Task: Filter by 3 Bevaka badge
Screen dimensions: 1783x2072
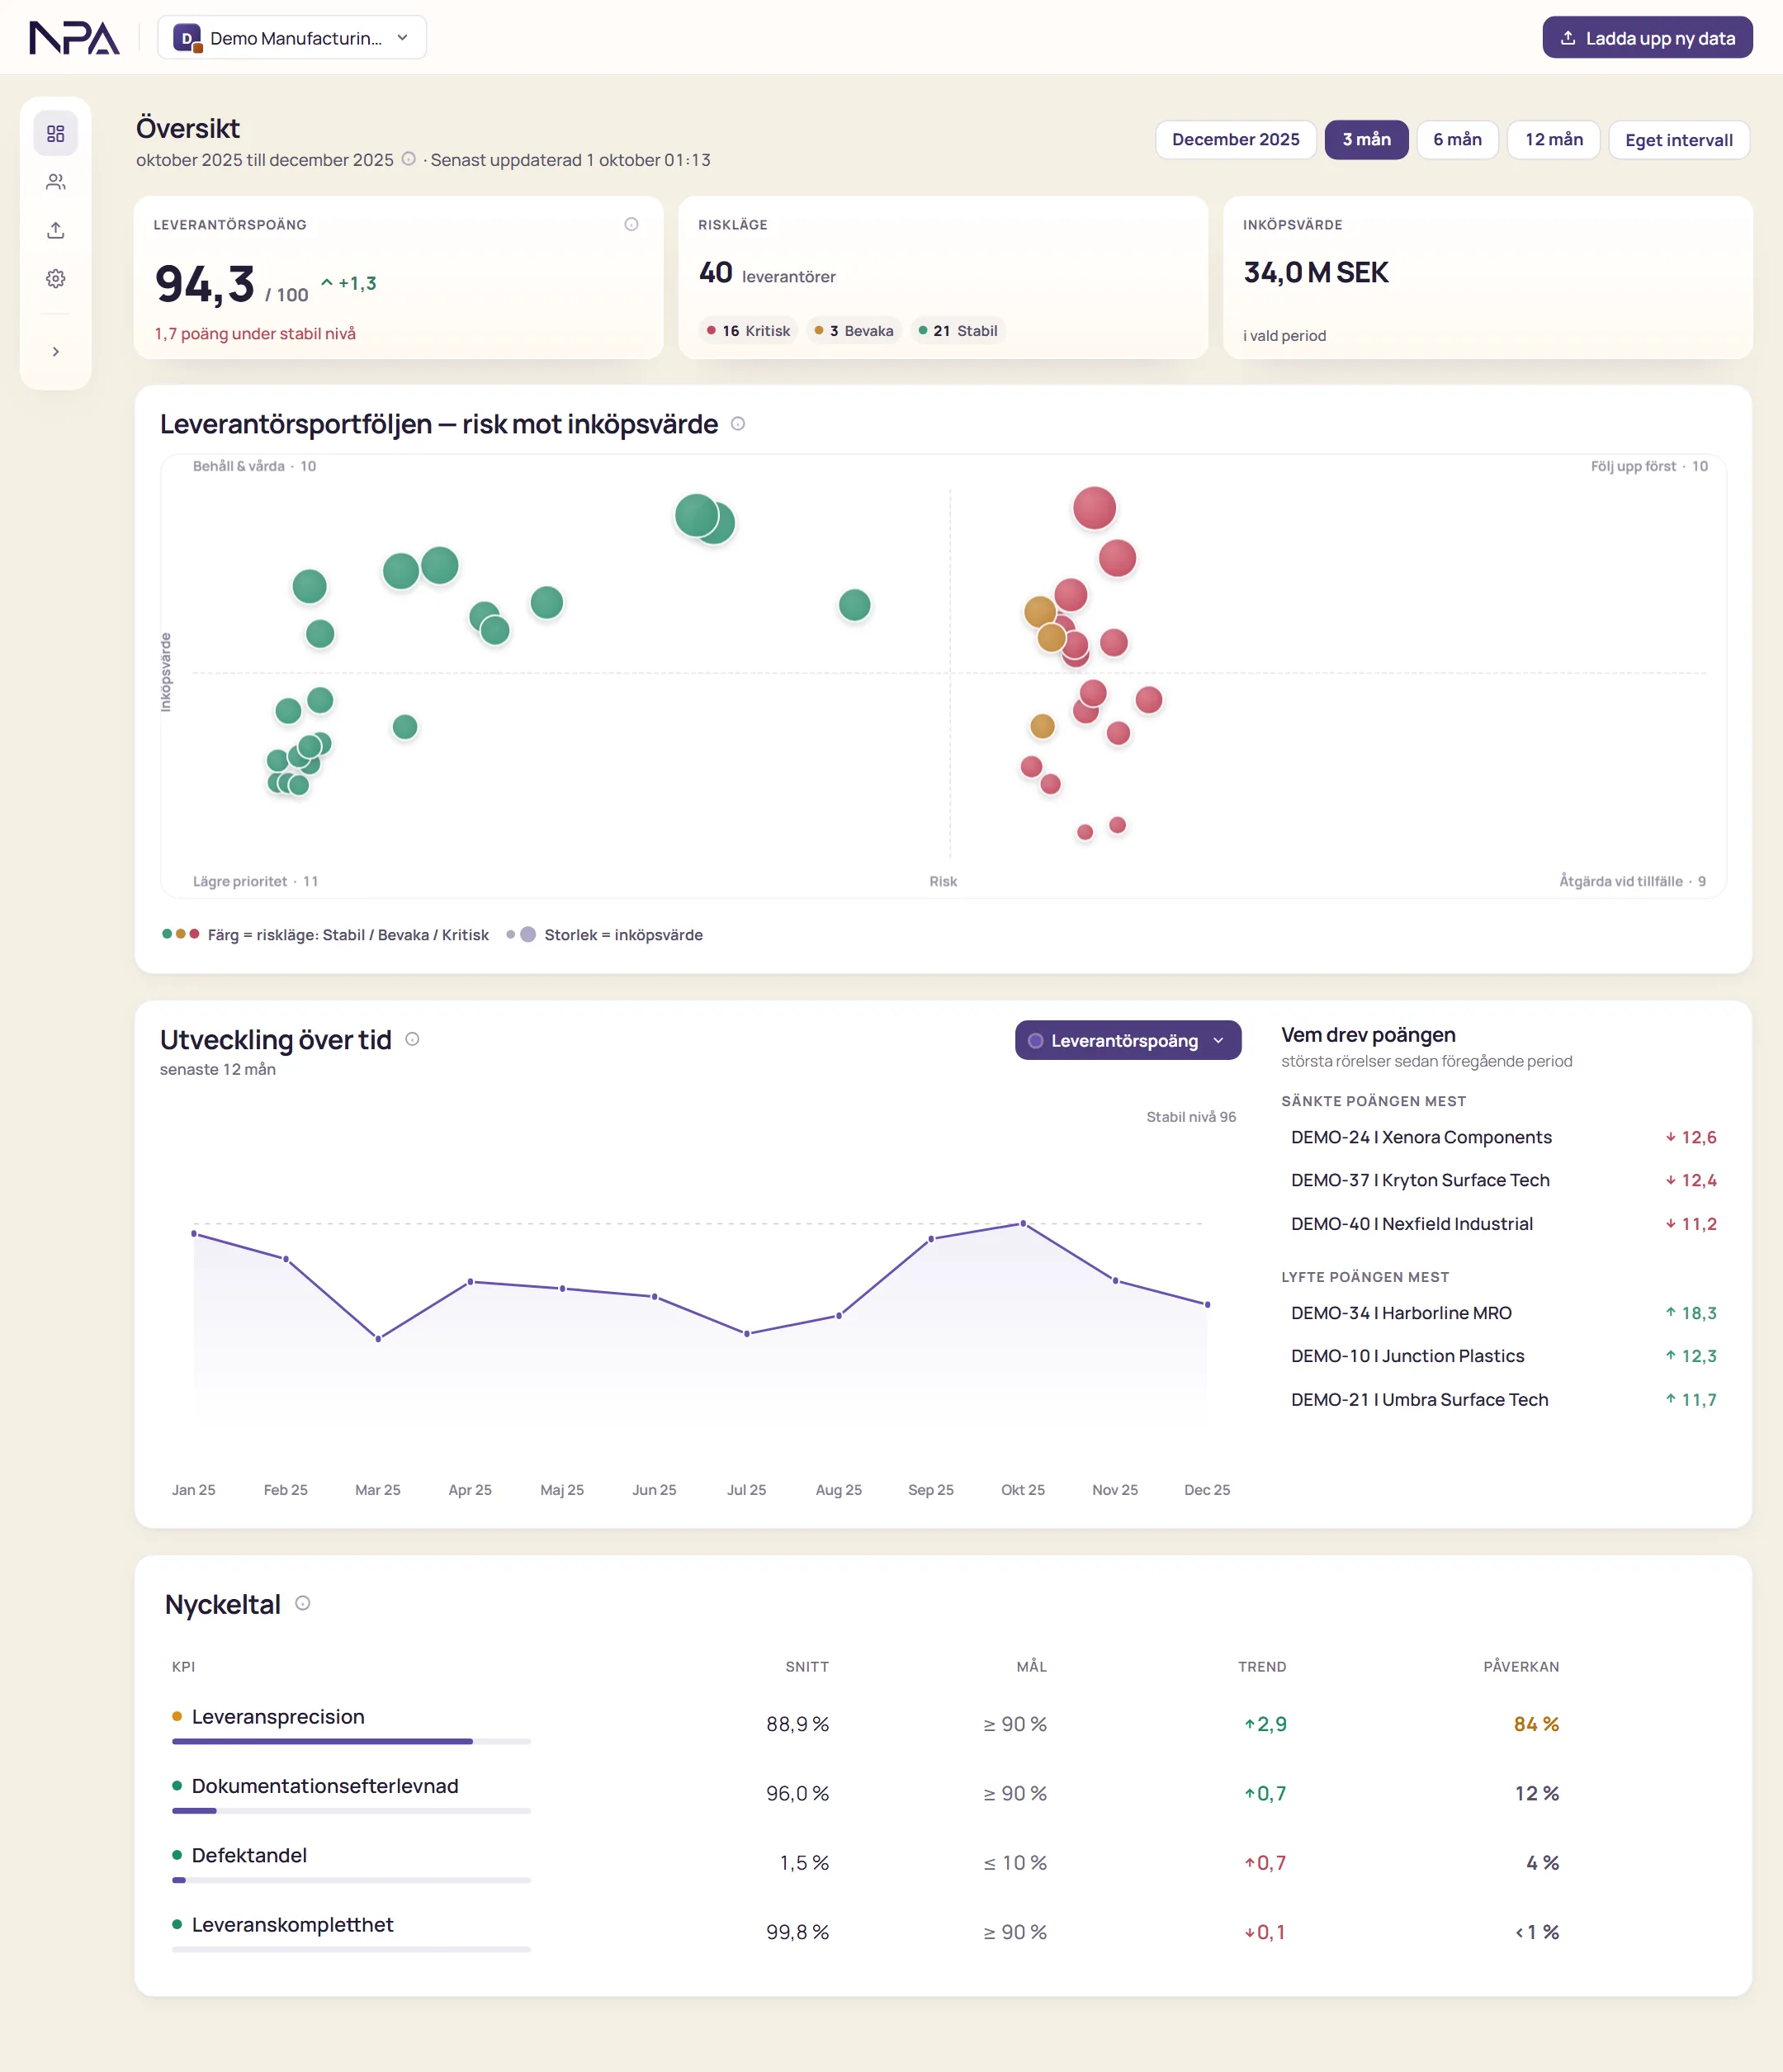Action: pos(854,331)
